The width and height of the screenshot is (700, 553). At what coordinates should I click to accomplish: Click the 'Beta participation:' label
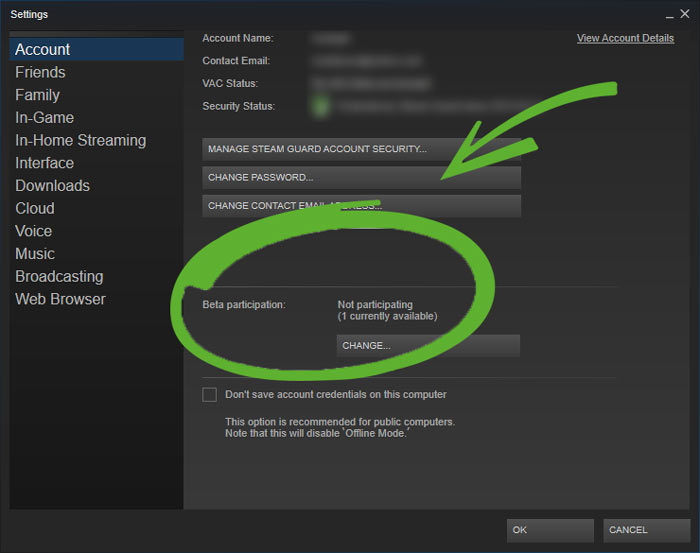(x=244, y=305)
